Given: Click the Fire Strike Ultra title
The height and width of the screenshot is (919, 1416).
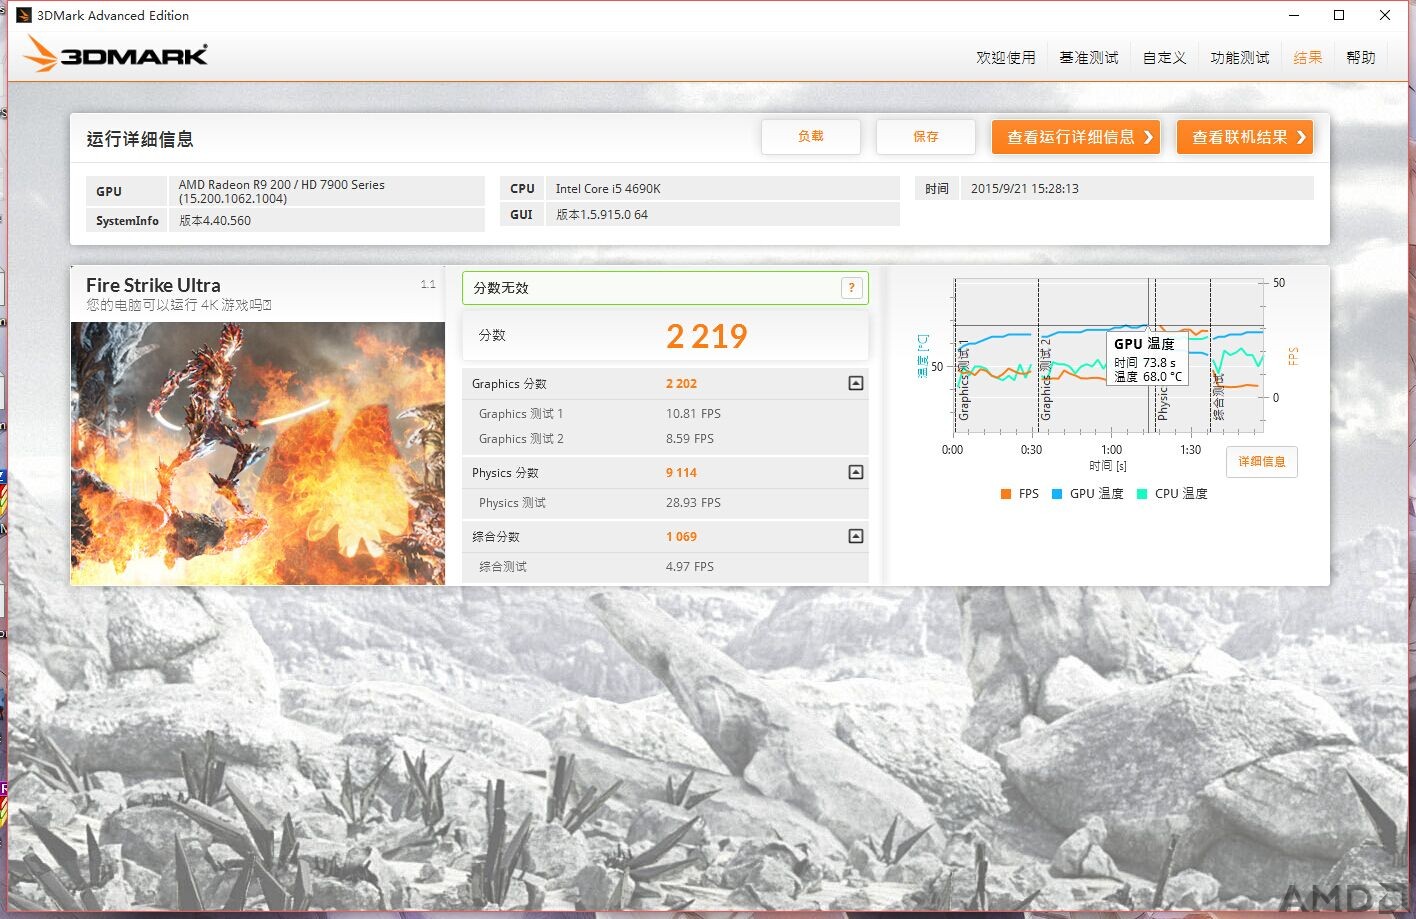Looking at the screenshot, I should click(x=153, y=285).
